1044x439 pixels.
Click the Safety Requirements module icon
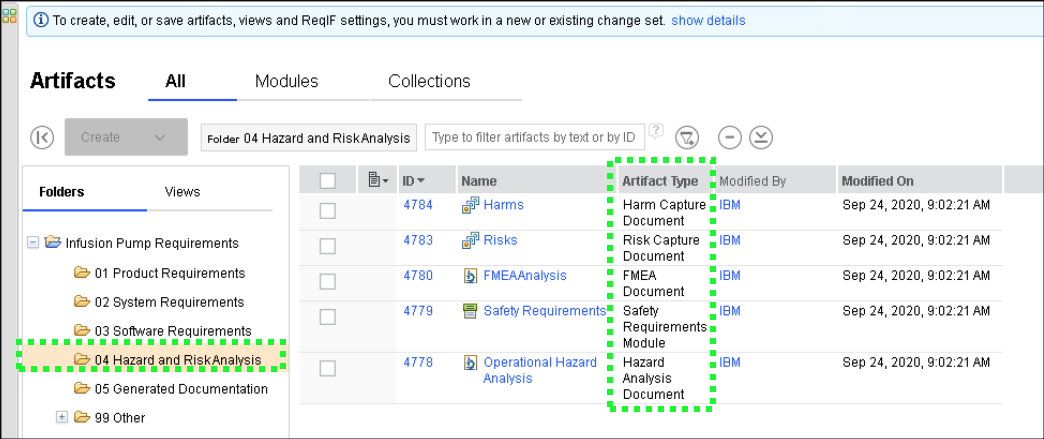[x=470, y=311]
